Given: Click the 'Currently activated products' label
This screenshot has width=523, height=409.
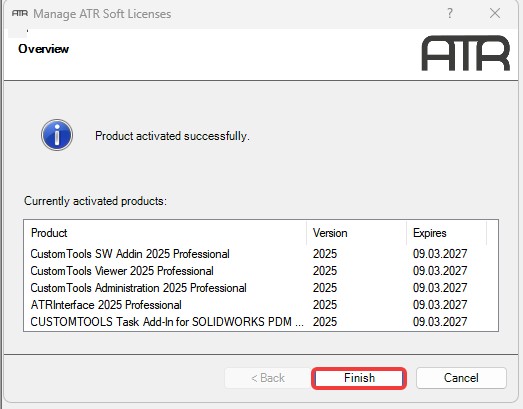Looking at the screenshot, I should click(95, 201).
